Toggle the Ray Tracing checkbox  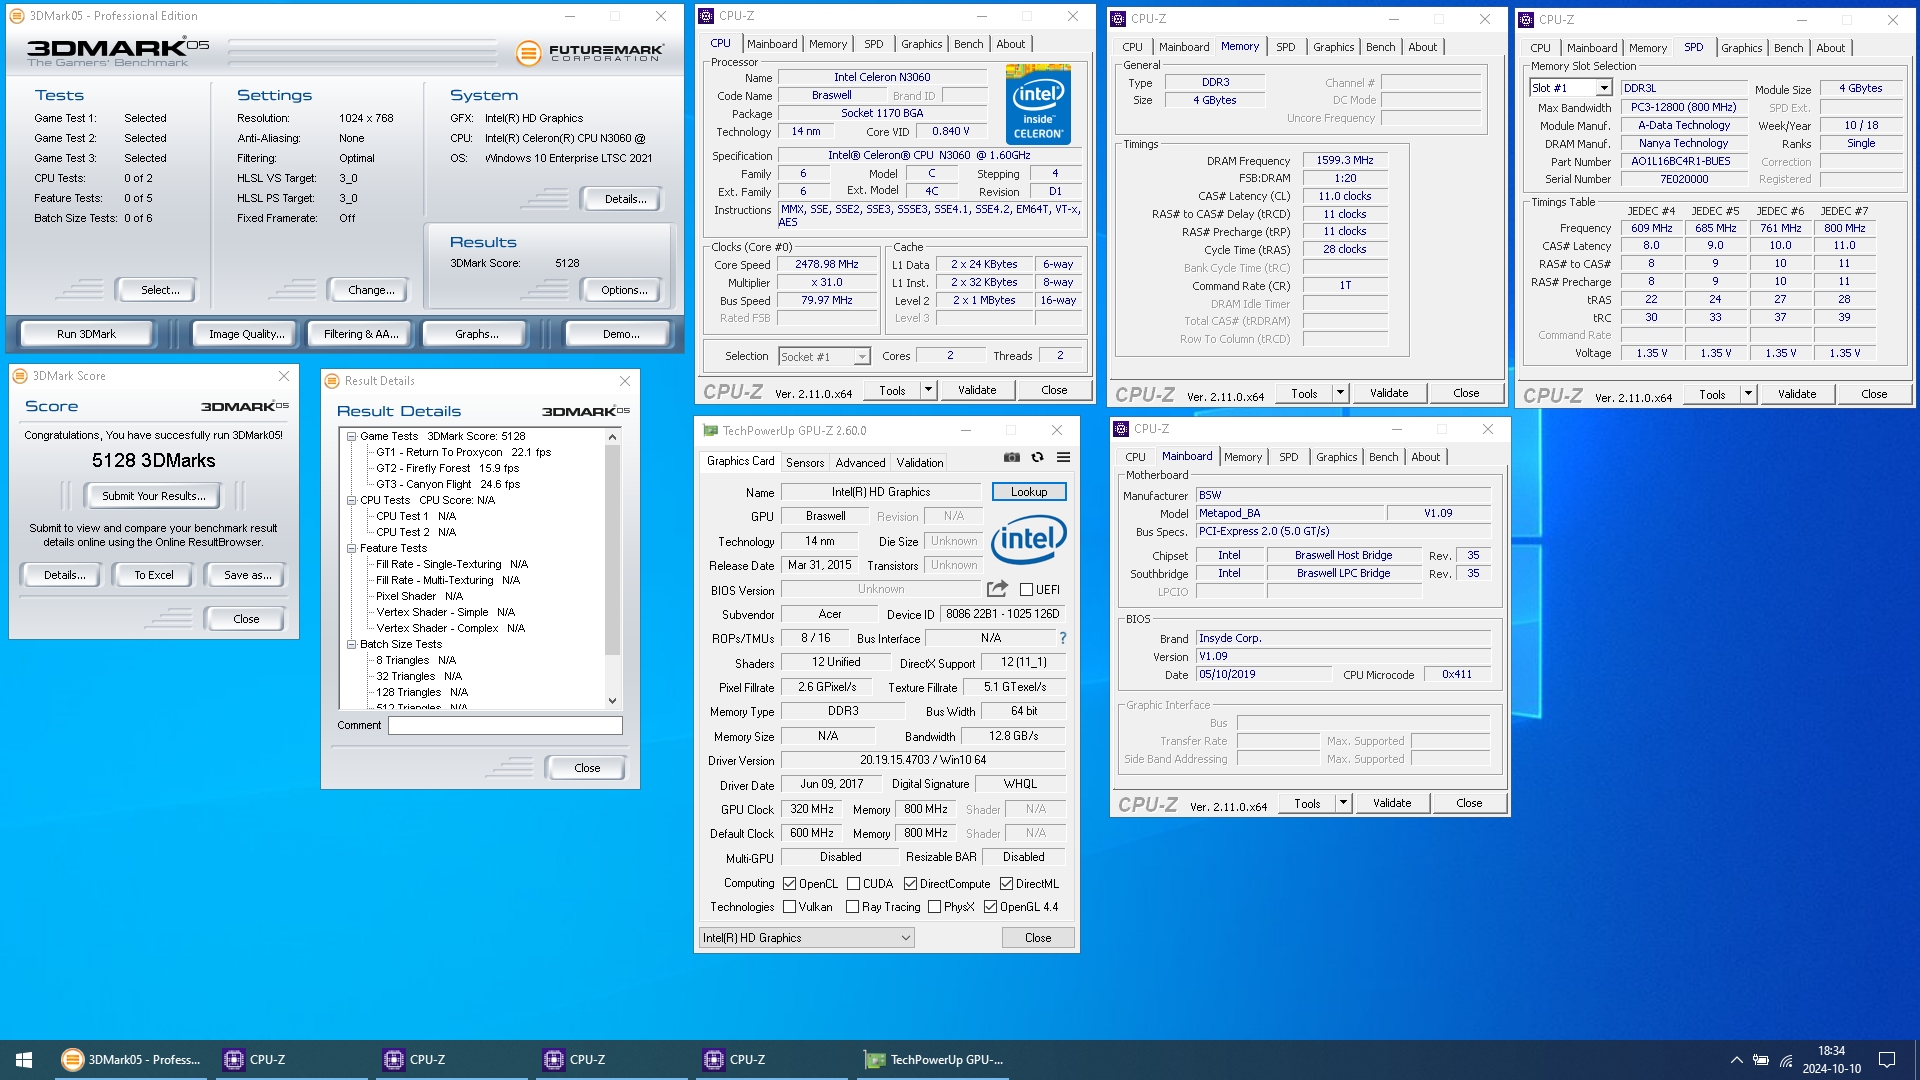click(852, 907)
